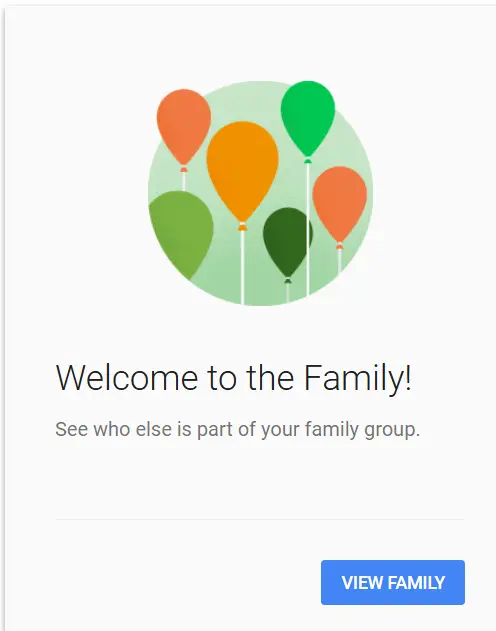Click the white string of the orange balloon

click(x=242, y=268)
